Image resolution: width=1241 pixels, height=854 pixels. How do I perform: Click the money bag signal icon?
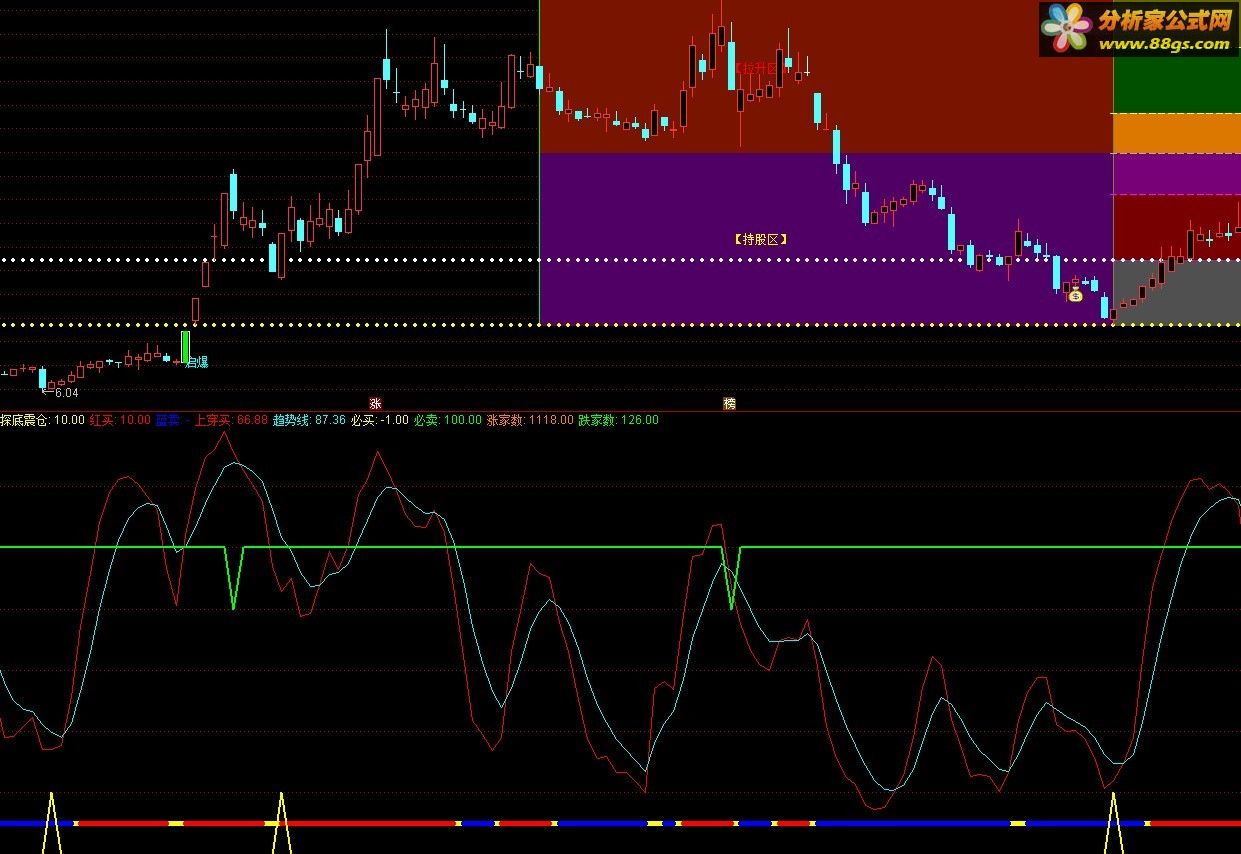tap(1075, 294)
